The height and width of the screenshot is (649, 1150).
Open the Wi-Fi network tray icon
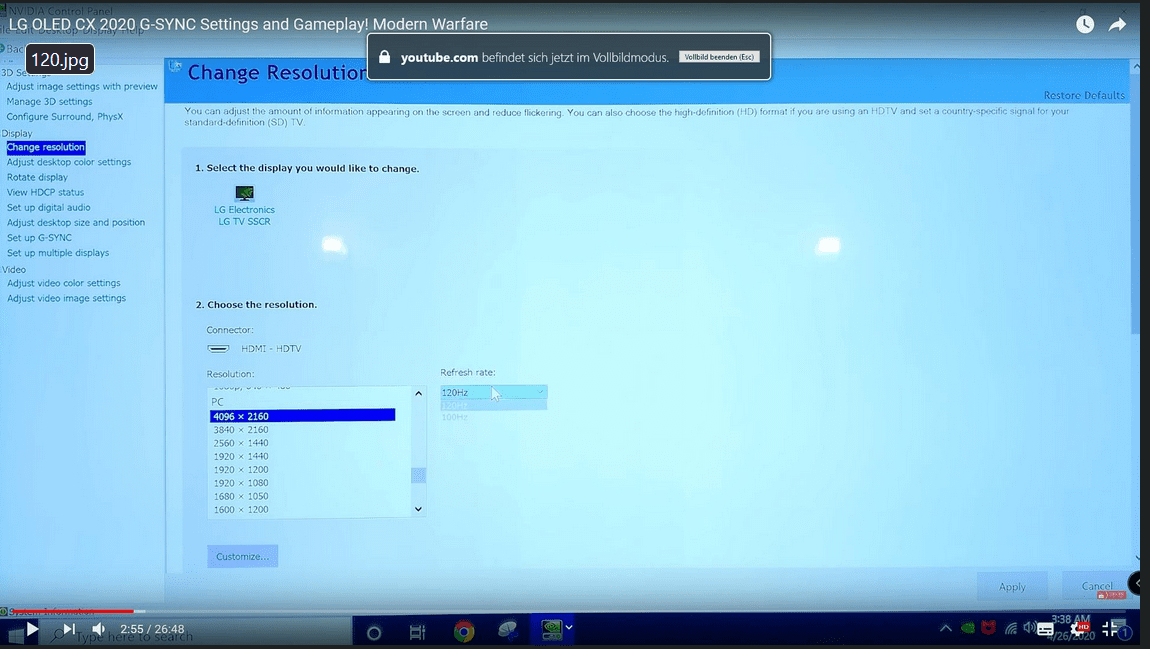[x=1011, y=628]
